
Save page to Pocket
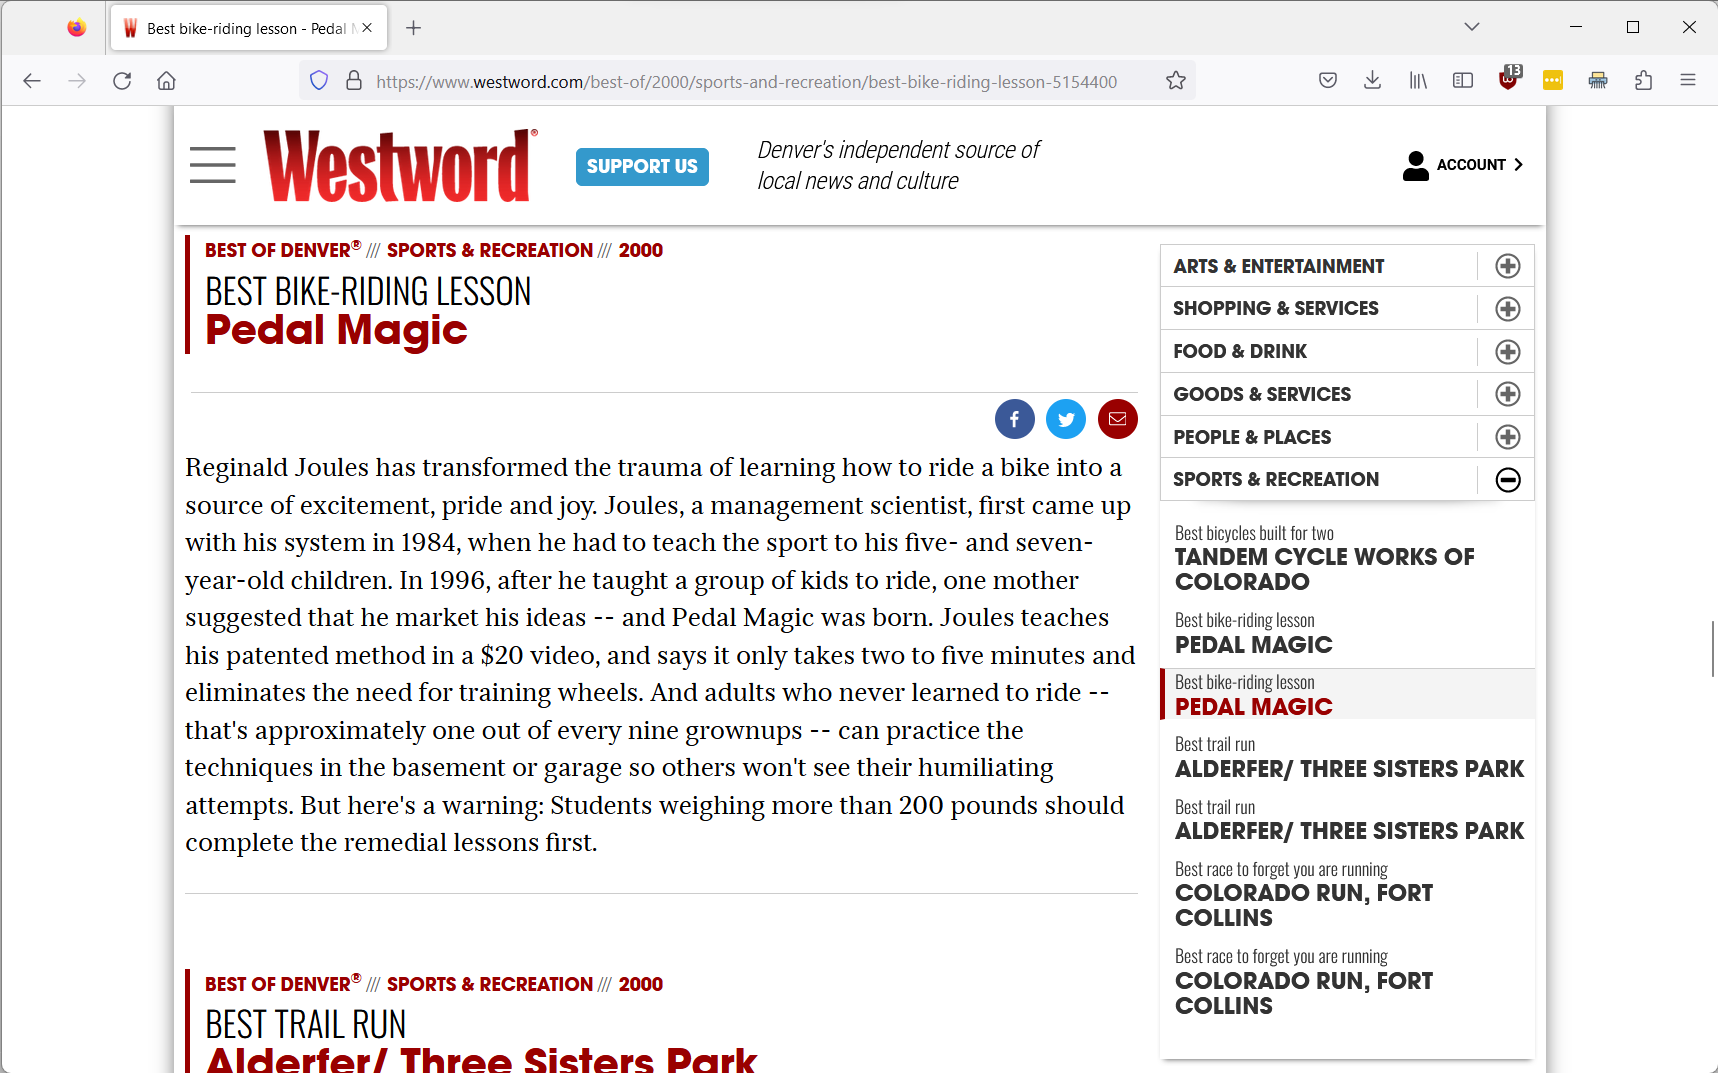[1328, 81]
